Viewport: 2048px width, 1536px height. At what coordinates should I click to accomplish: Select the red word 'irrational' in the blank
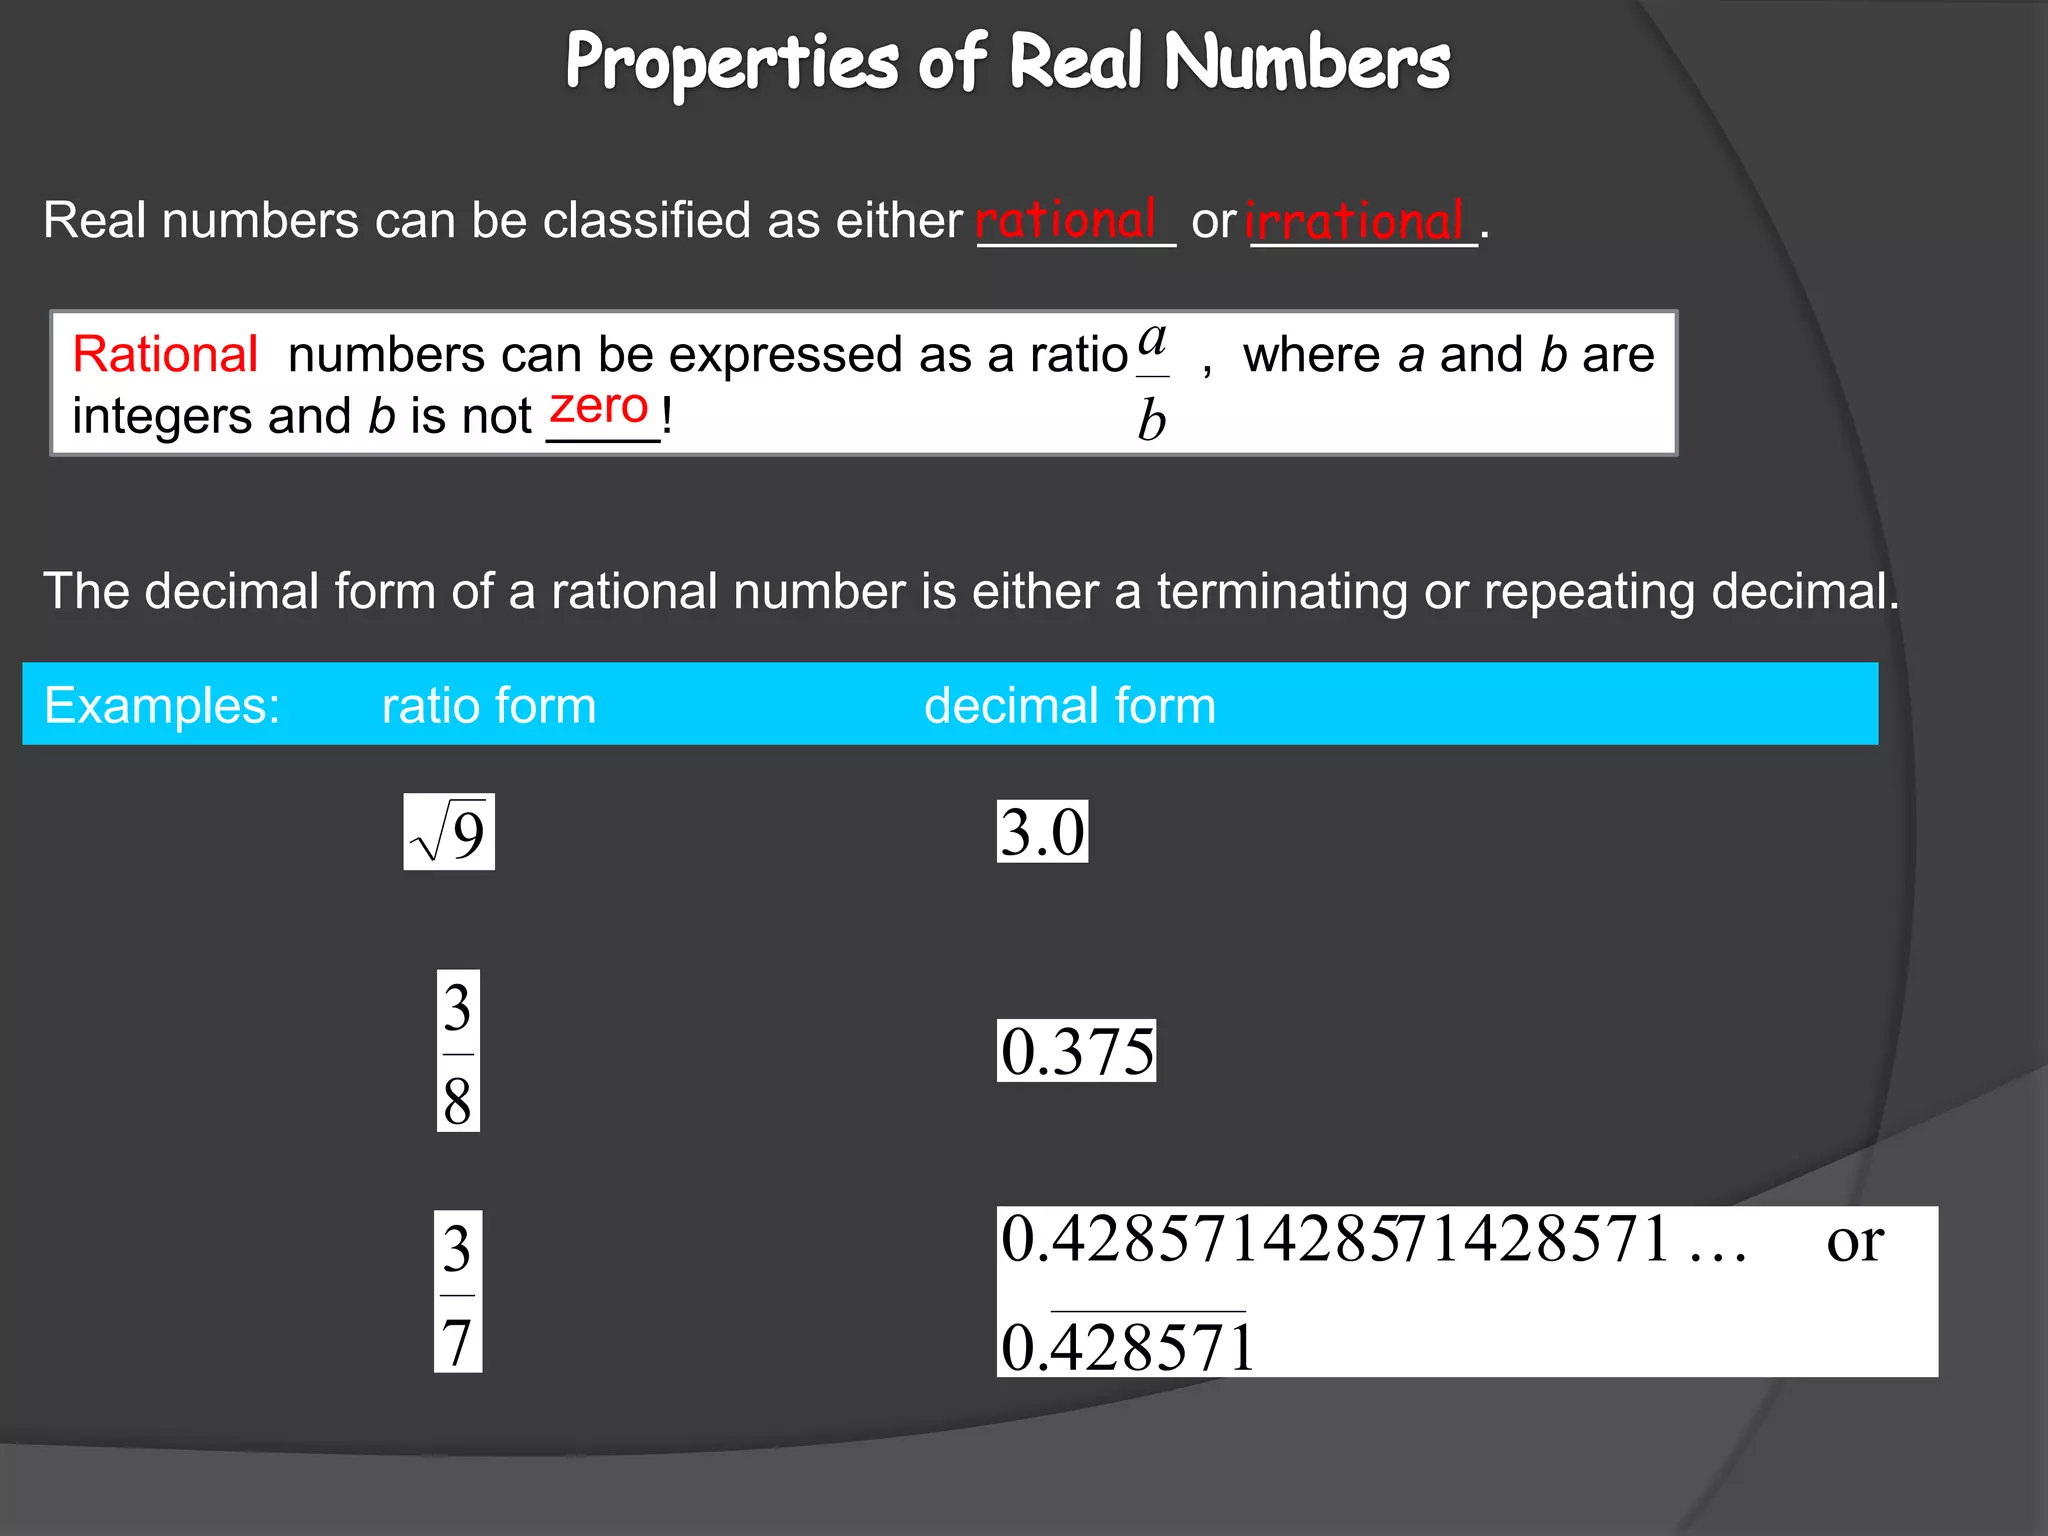[x=1356, y=220]
